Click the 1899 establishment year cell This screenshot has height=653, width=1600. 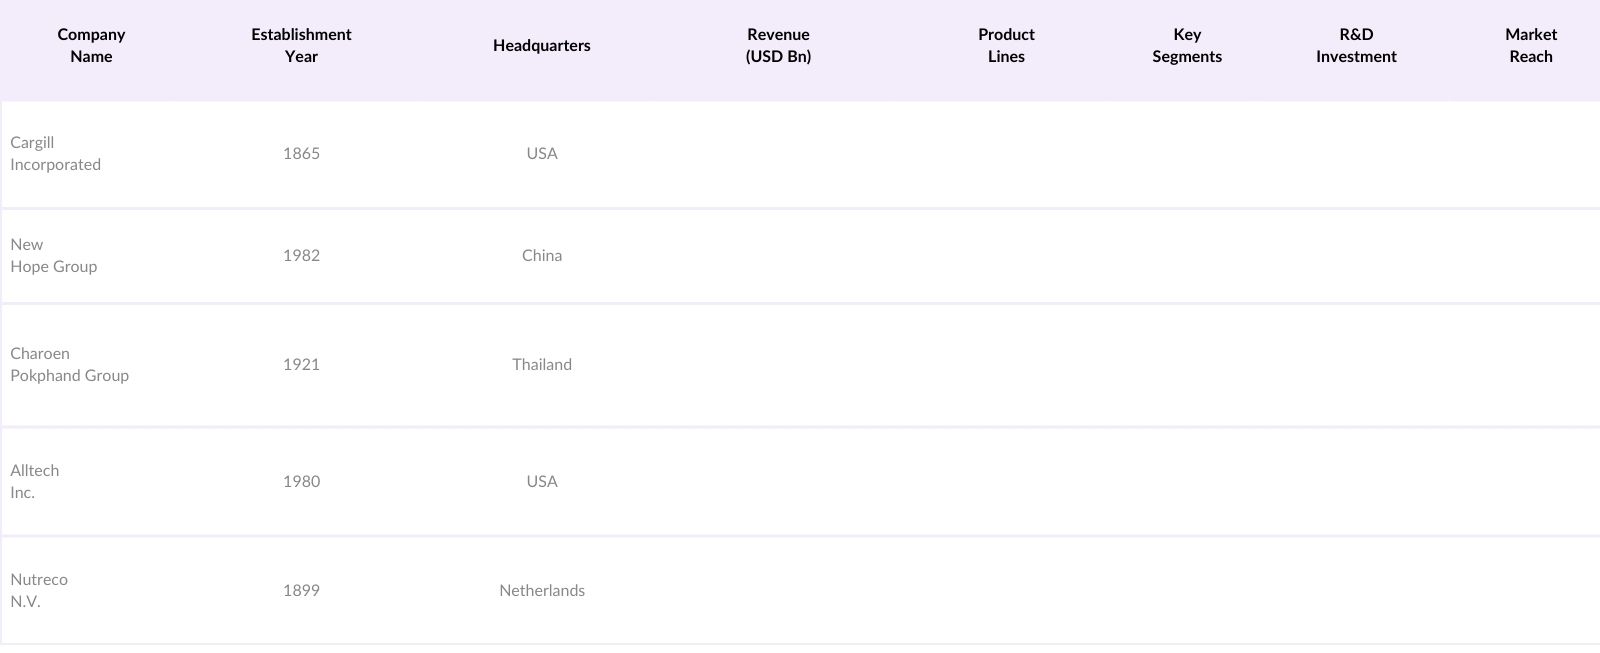click(301, 591)
